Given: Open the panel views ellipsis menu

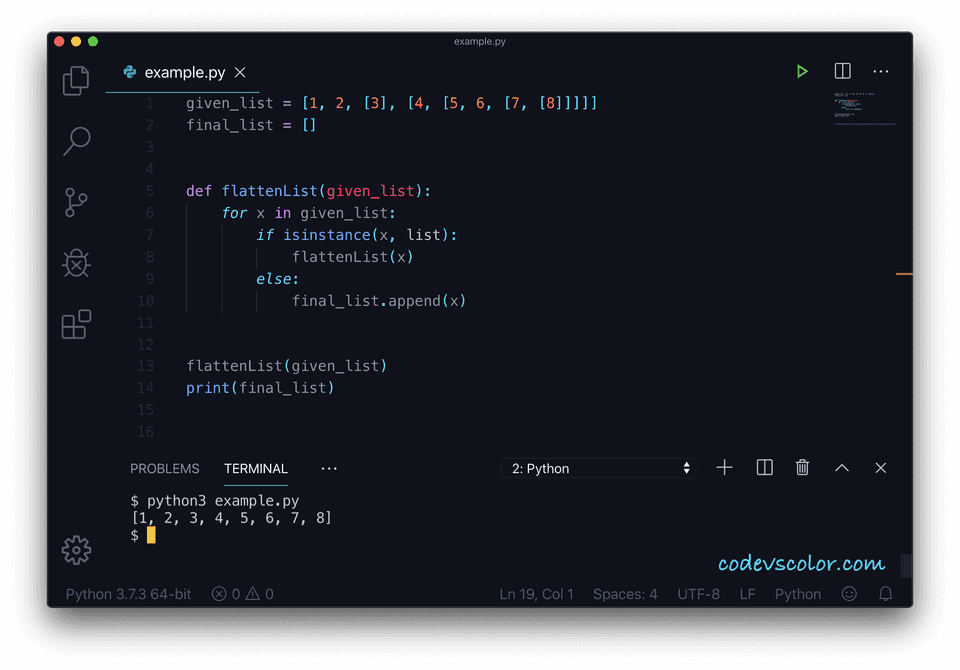Looking at the screenshot, I should 328,468.
